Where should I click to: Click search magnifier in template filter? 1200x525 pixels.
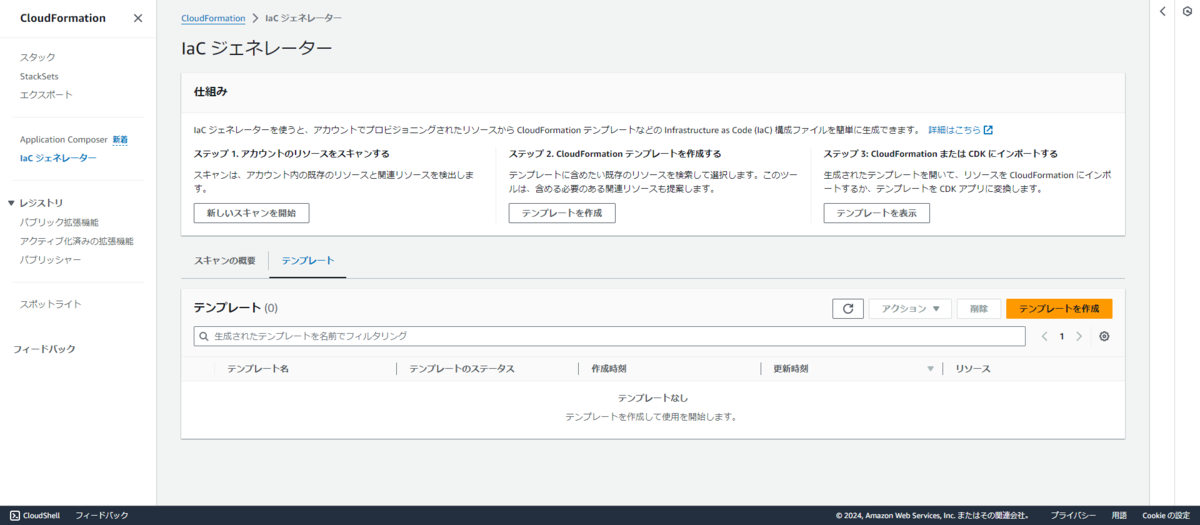tap(205, 336)
